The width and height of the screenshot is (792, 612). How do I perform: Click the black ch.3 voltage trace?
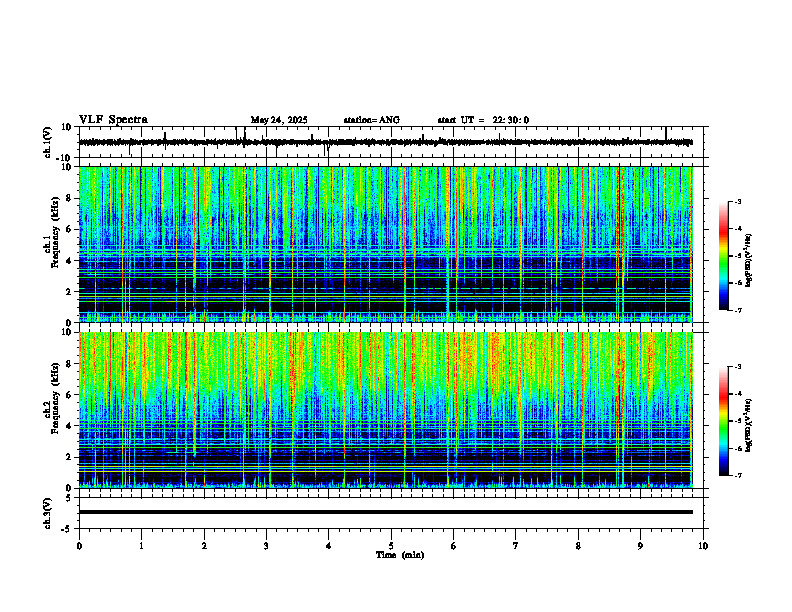point(386,512)
